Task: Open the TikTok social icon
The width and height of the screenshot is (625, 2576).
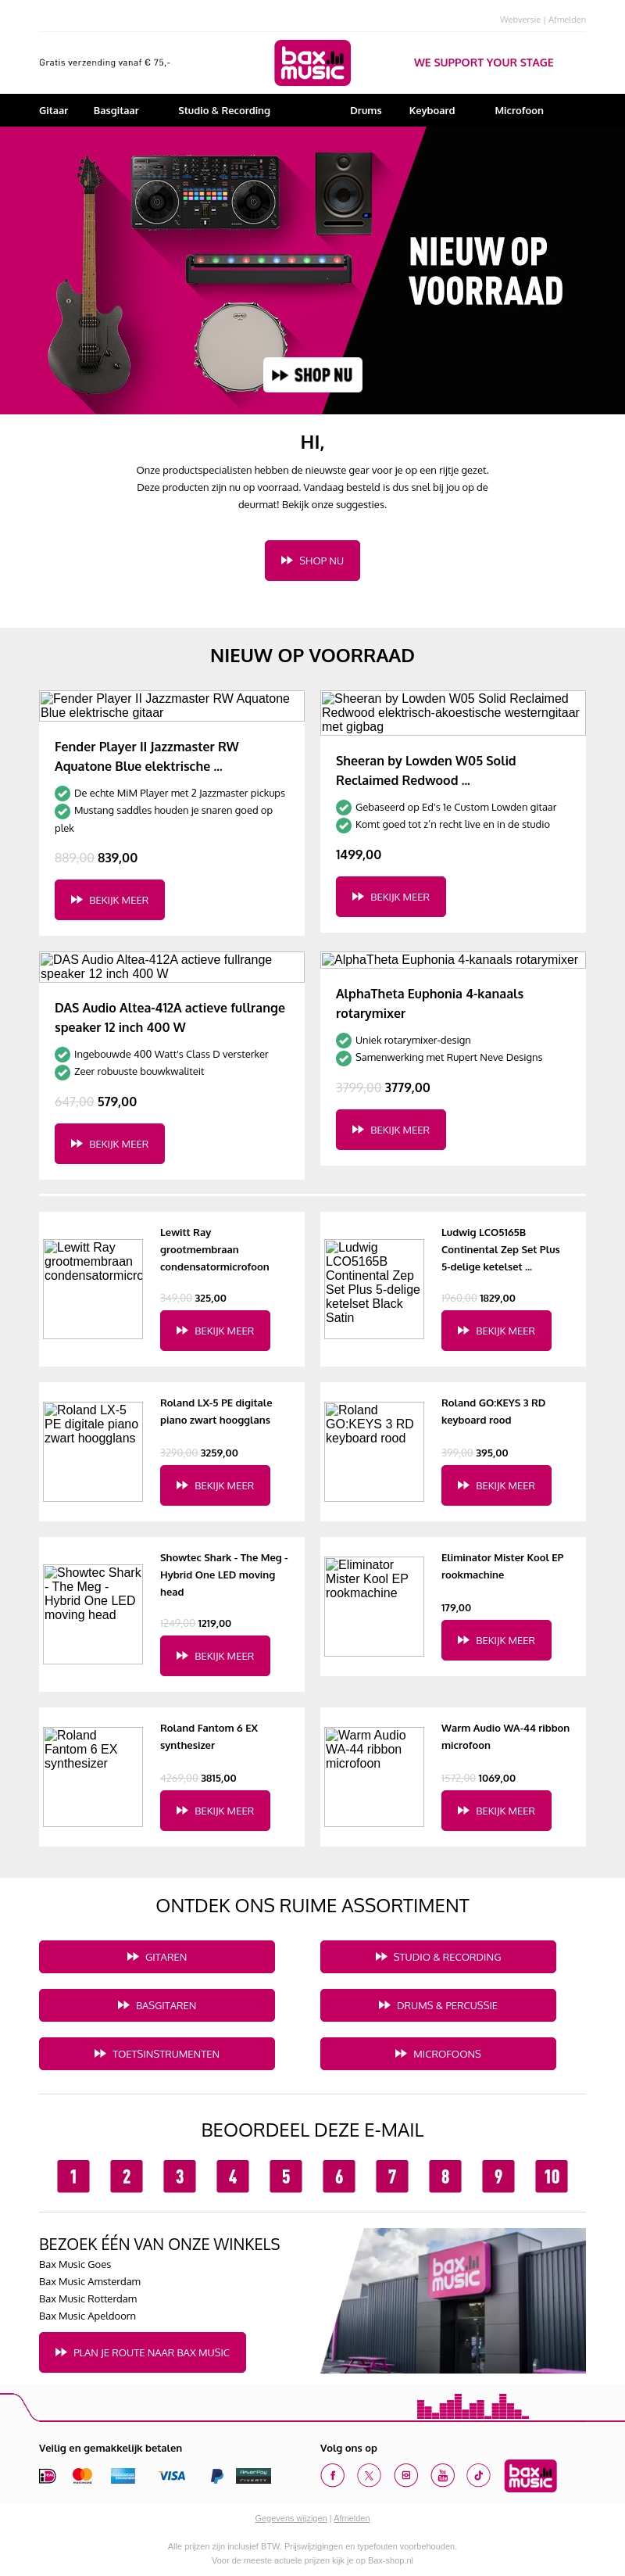Action: tap(478, 2475)
